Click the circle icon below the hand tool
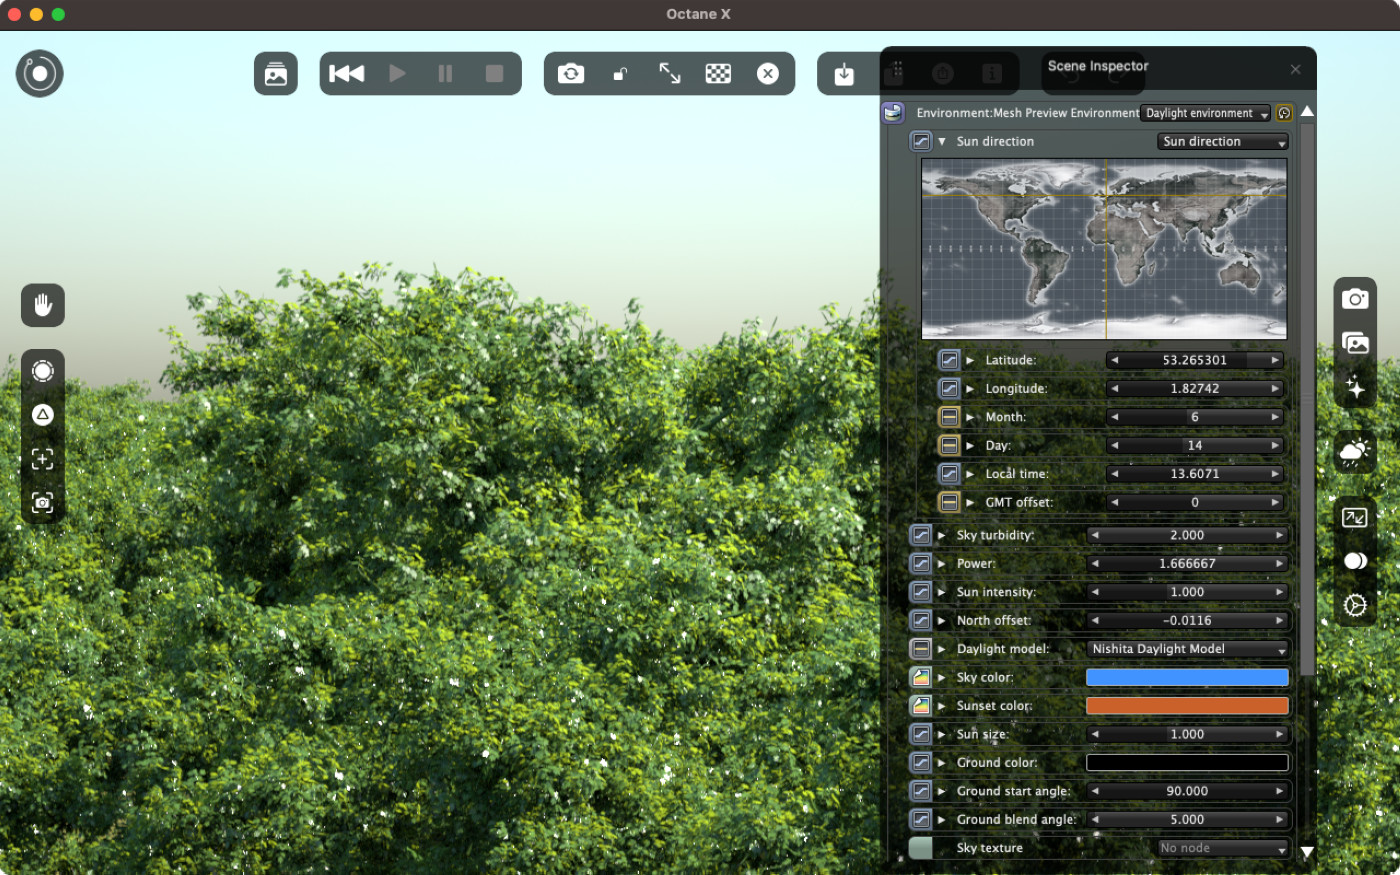 pos(43,371)
